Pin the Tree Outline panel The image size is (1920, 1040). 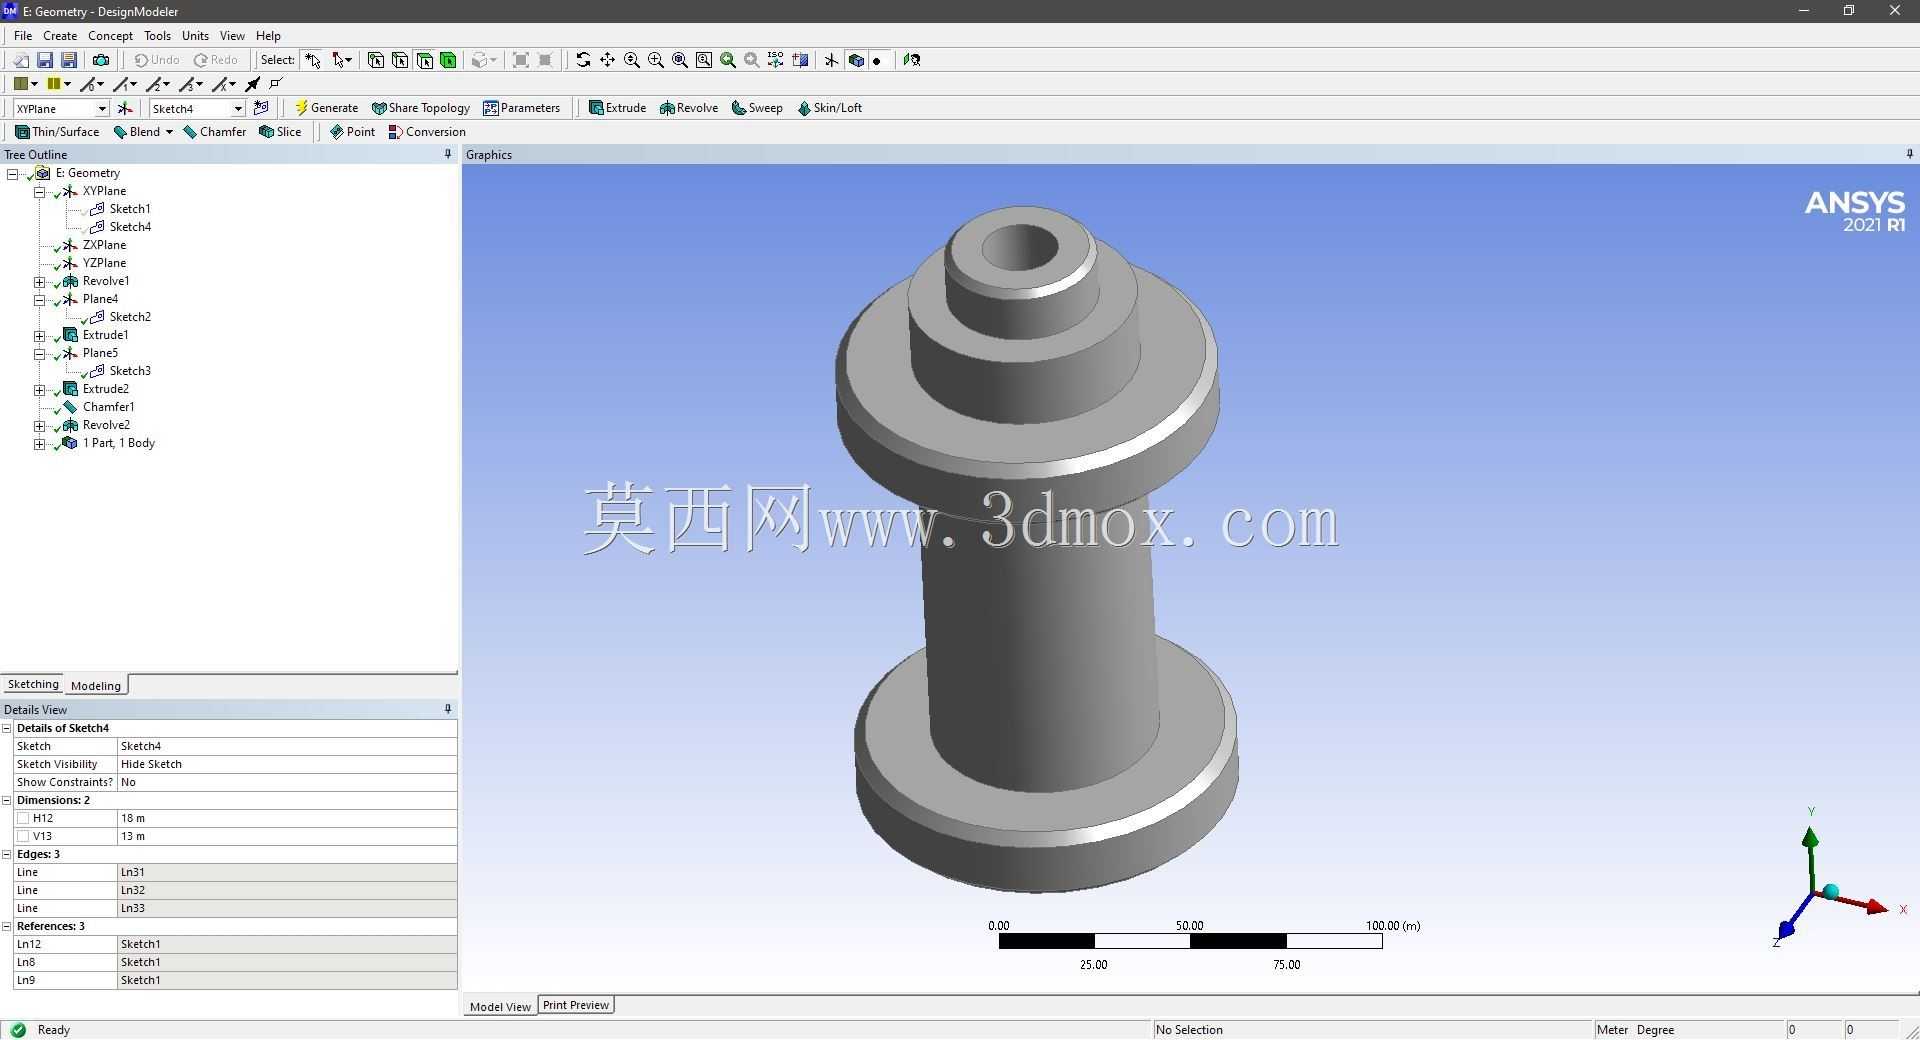448,154
